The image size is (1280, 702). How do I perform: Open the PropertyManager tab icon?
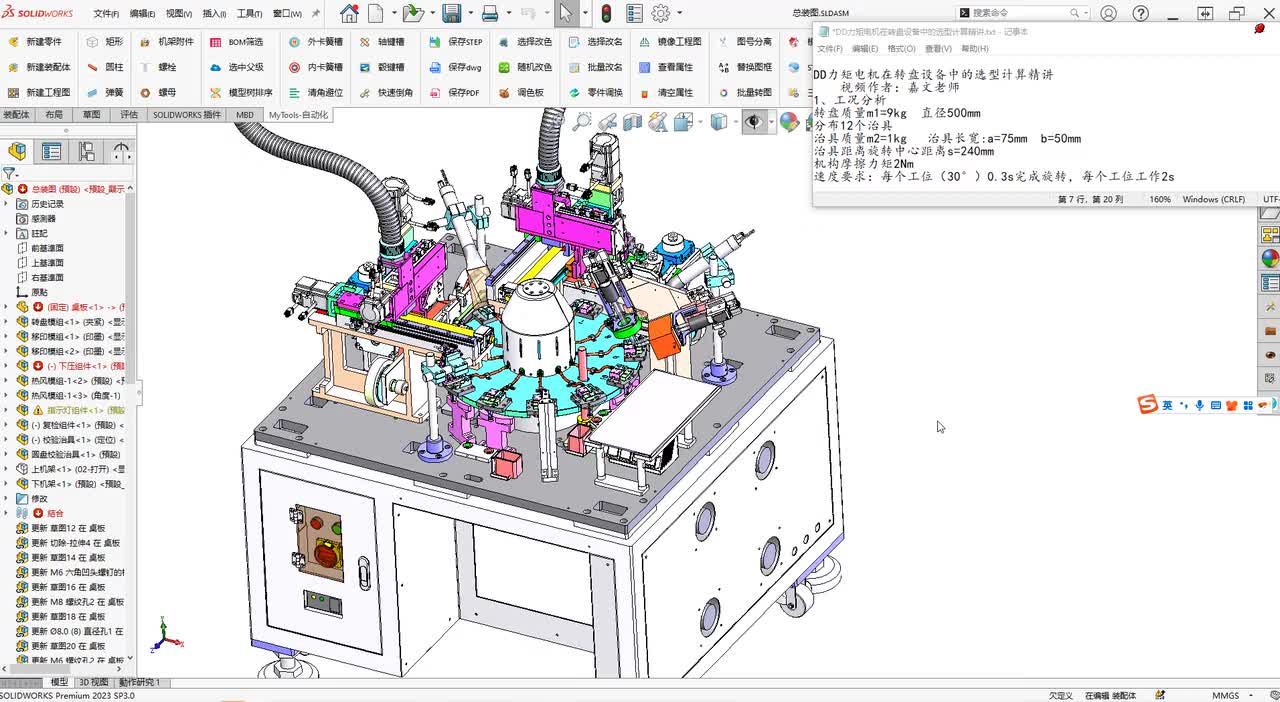(x=51, y=152)
